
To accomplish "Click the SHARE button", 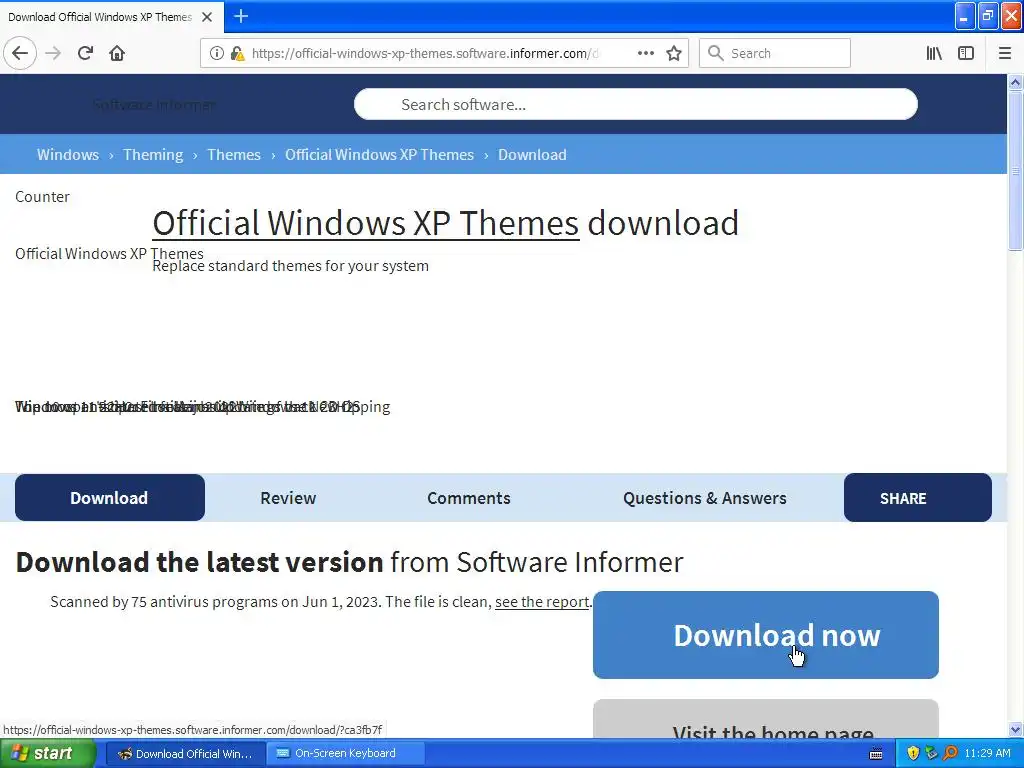I will (x=918, y=498).
